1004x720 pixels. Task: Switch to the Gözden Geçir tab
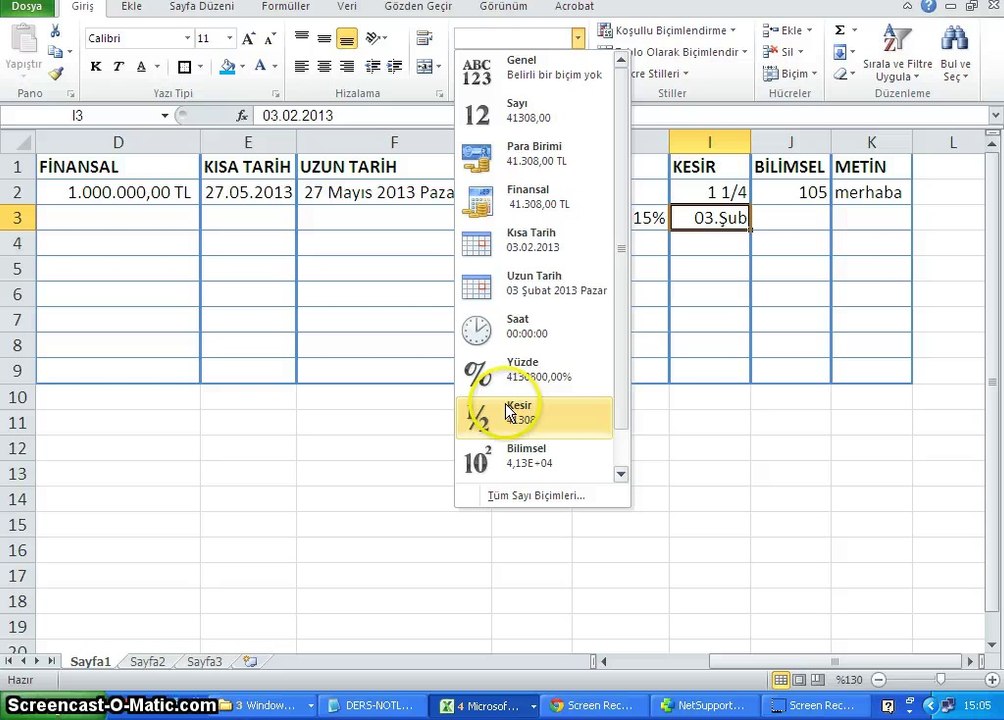pos(418,6)
